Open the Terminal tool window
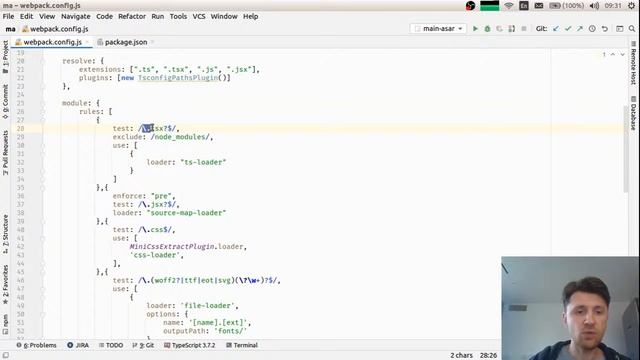 click(242, 345)
